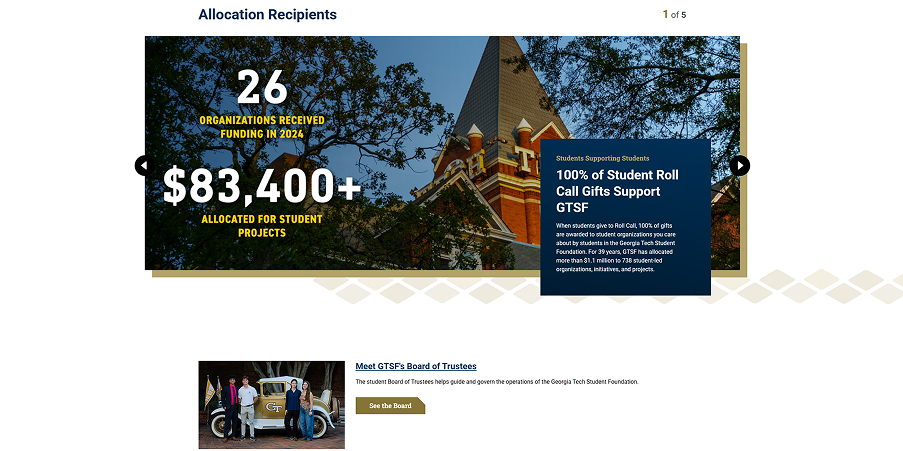Click the Allocation Recipients heading
Image resolution: width=903 pixels, height=451 pixels.
(x=267, y=14)
